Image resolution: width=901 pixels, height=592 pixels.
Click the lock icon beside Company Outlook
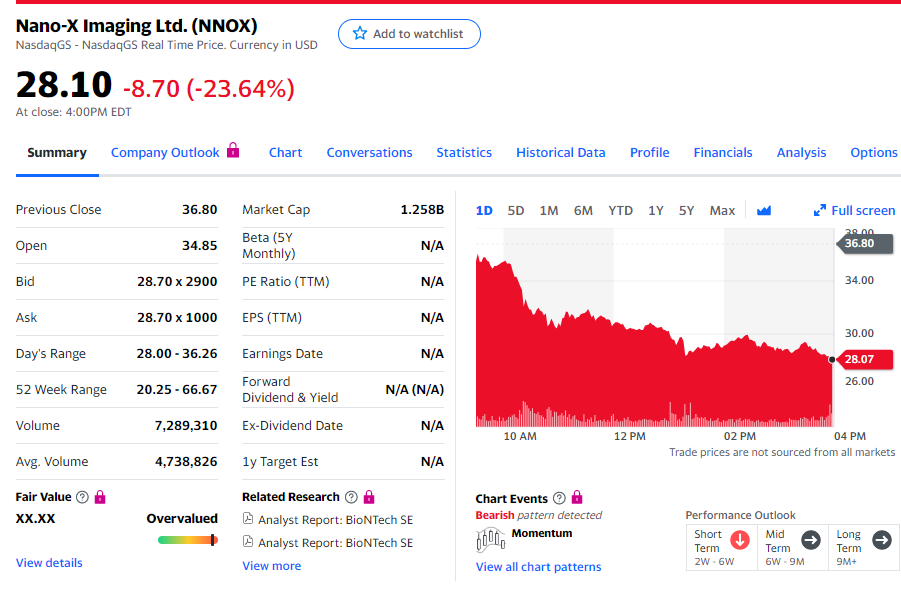click(233, 151)
